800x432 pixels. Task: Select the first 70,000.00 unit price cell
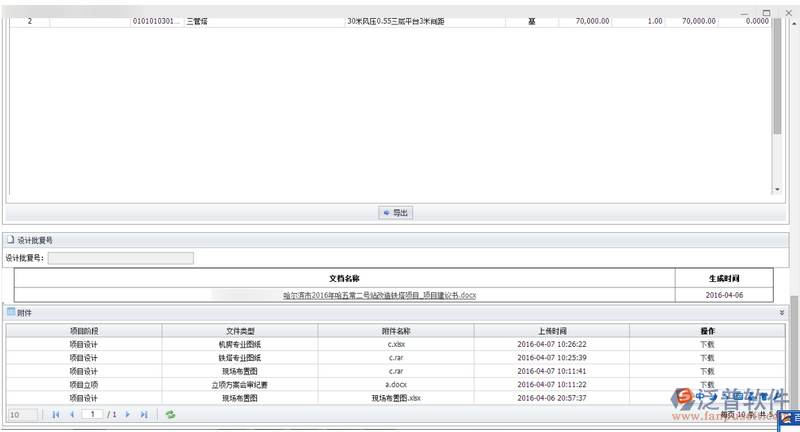[585, 21]
